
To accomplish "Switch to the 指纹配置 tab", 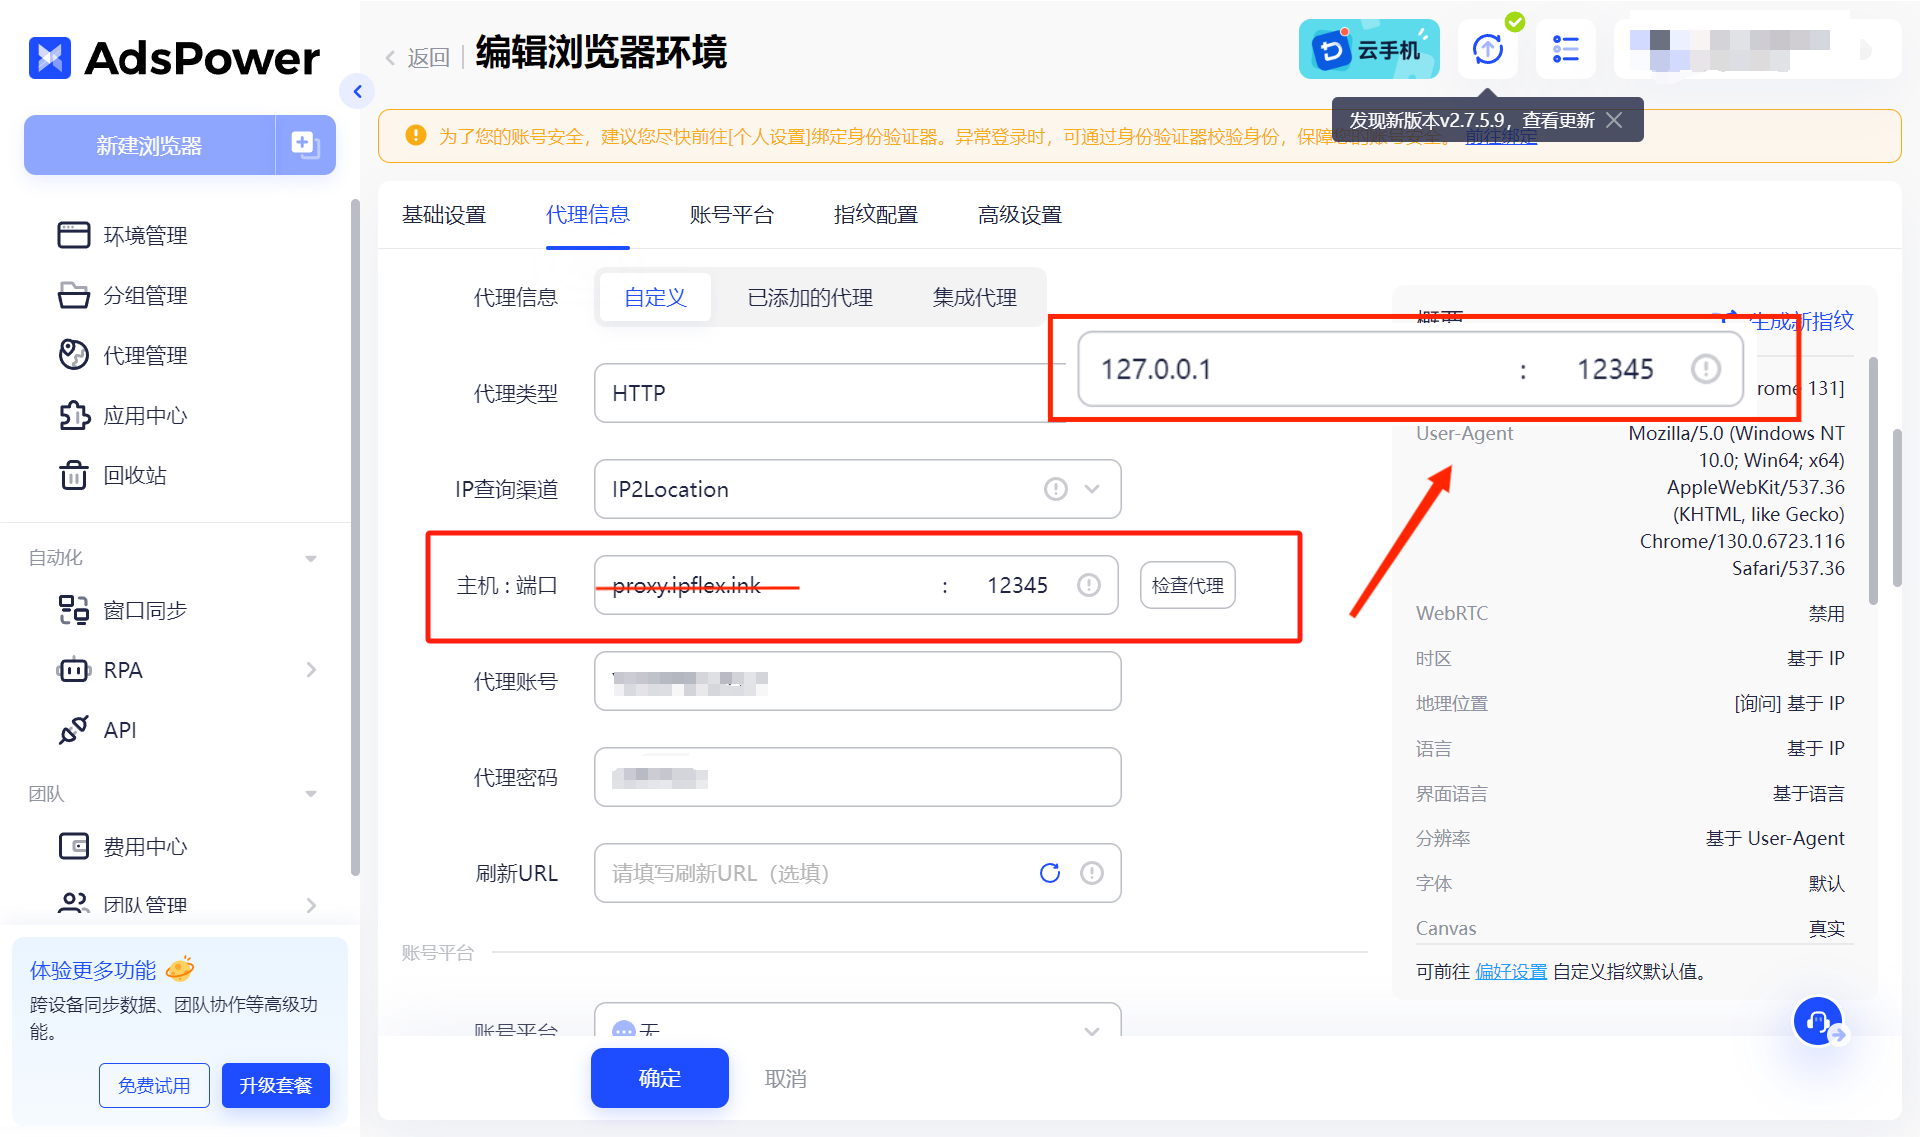I will (x=875, y=215).
